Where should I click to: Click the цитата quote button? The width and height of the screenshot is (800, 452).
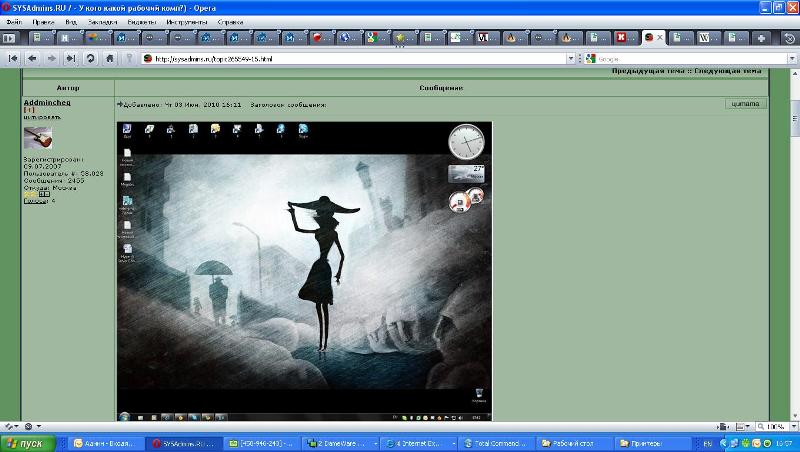[x=745, y=104]
